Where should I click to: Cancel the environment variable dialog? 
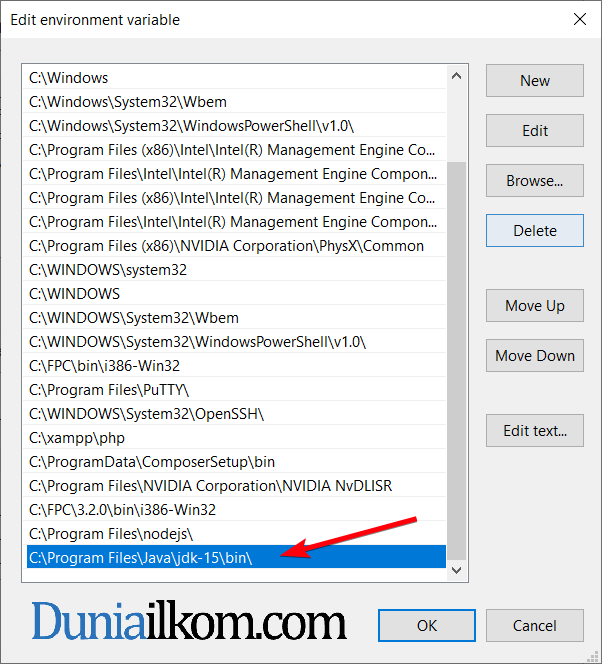coord(535,625)
